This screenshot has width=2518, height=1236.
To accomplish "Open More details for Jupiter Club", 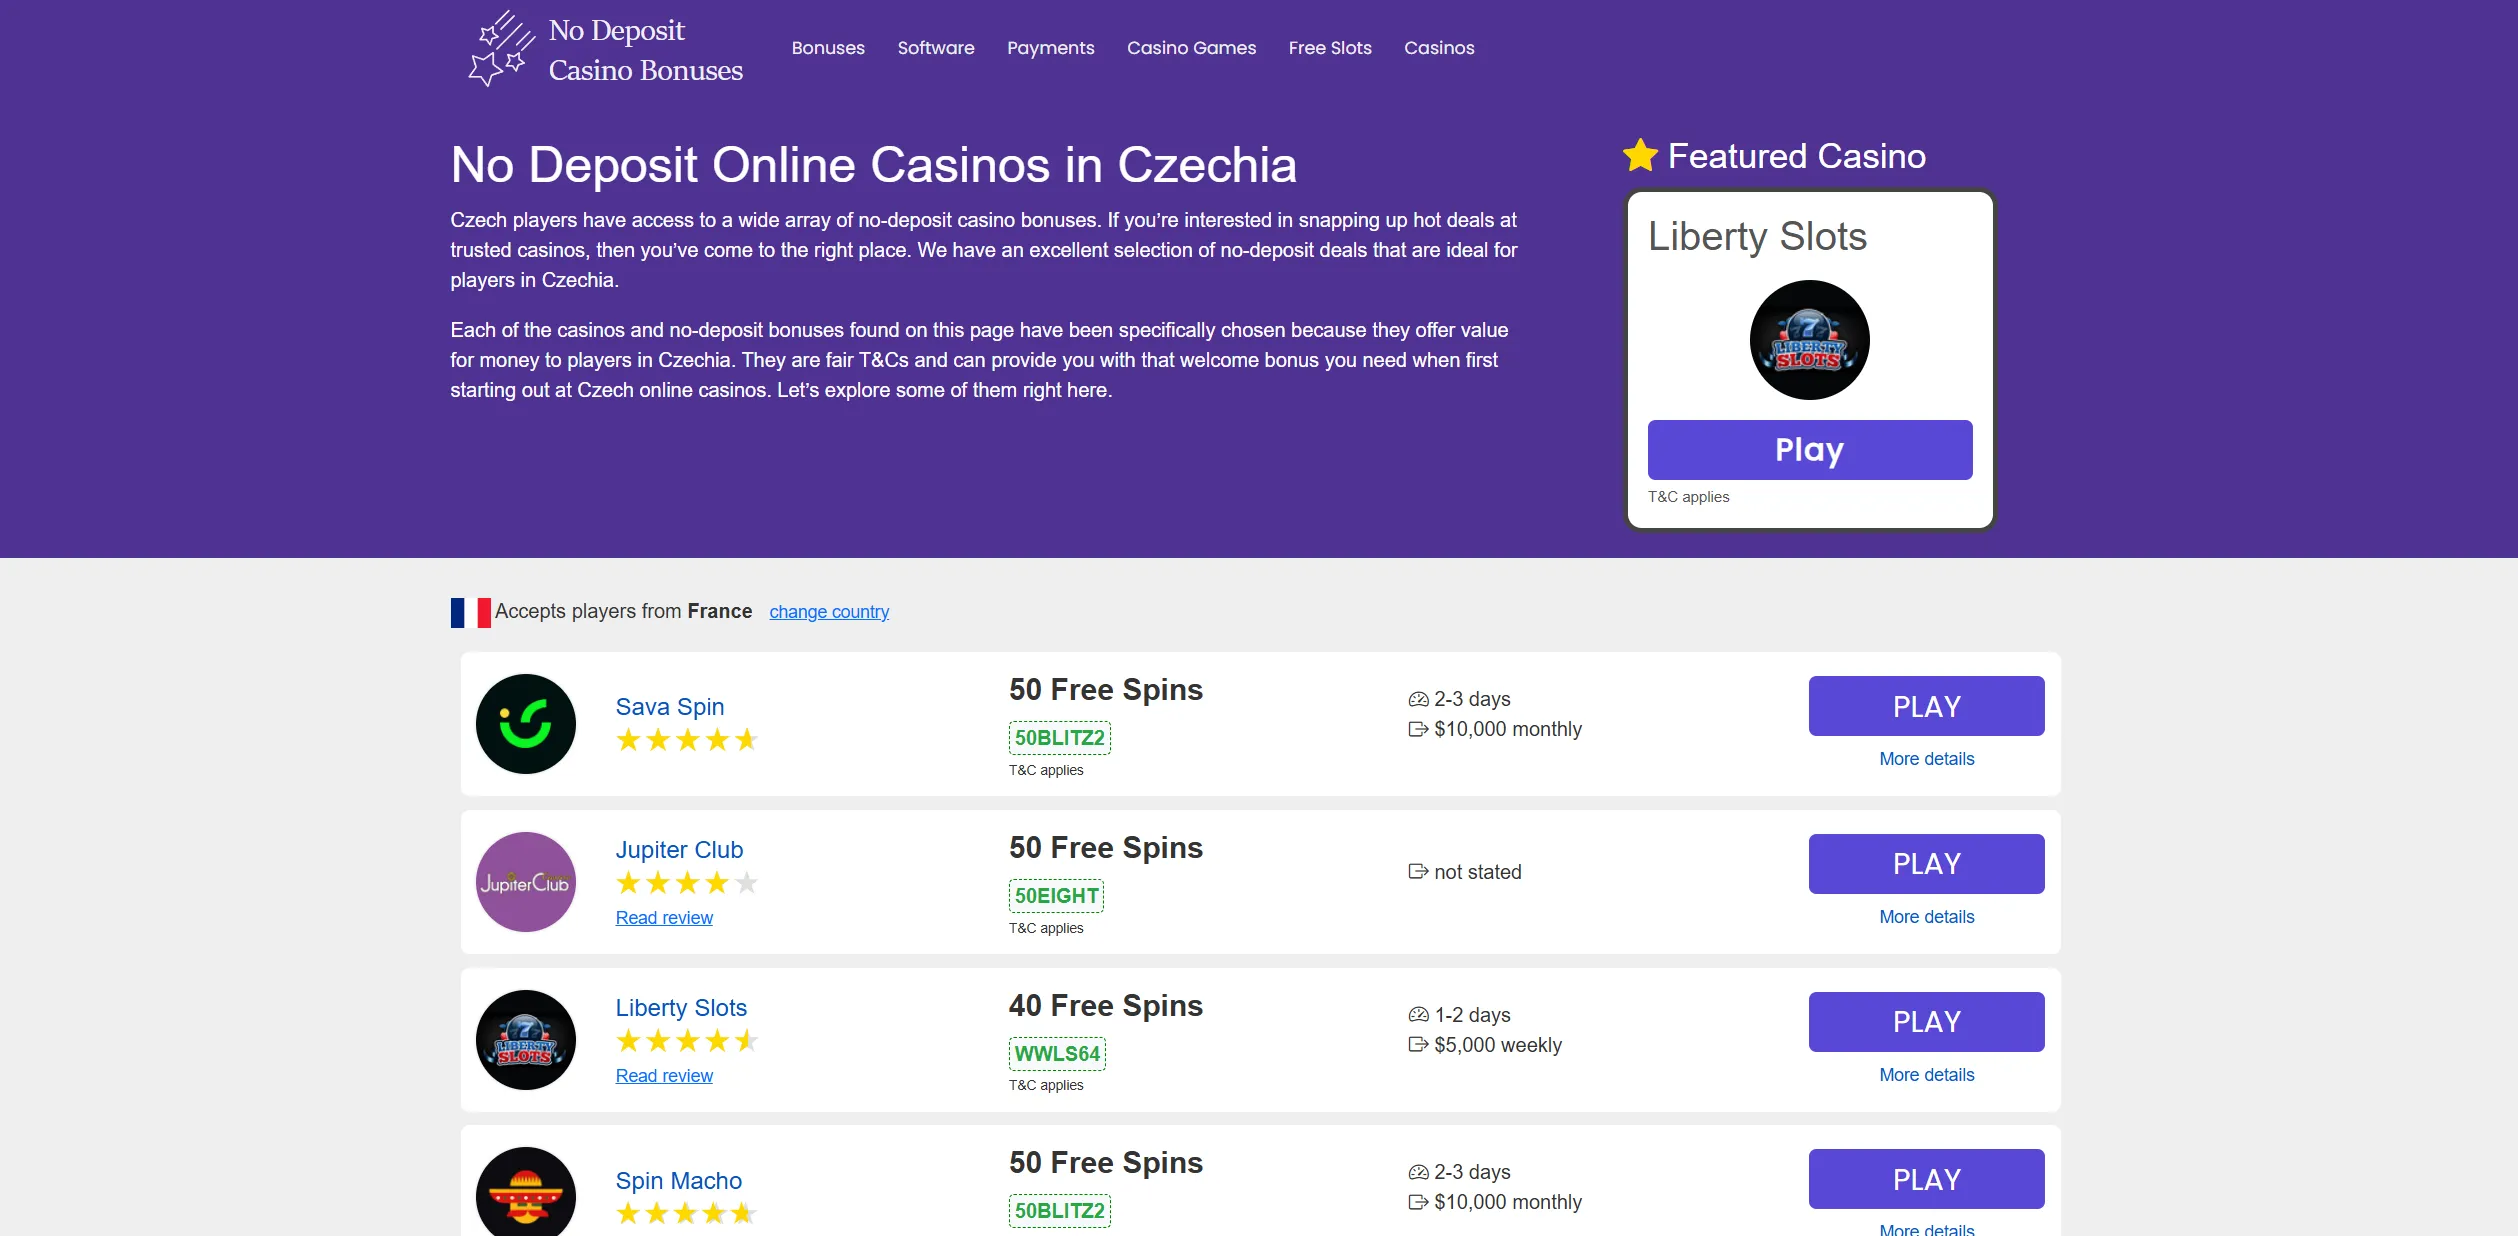I will [1926, 917].
